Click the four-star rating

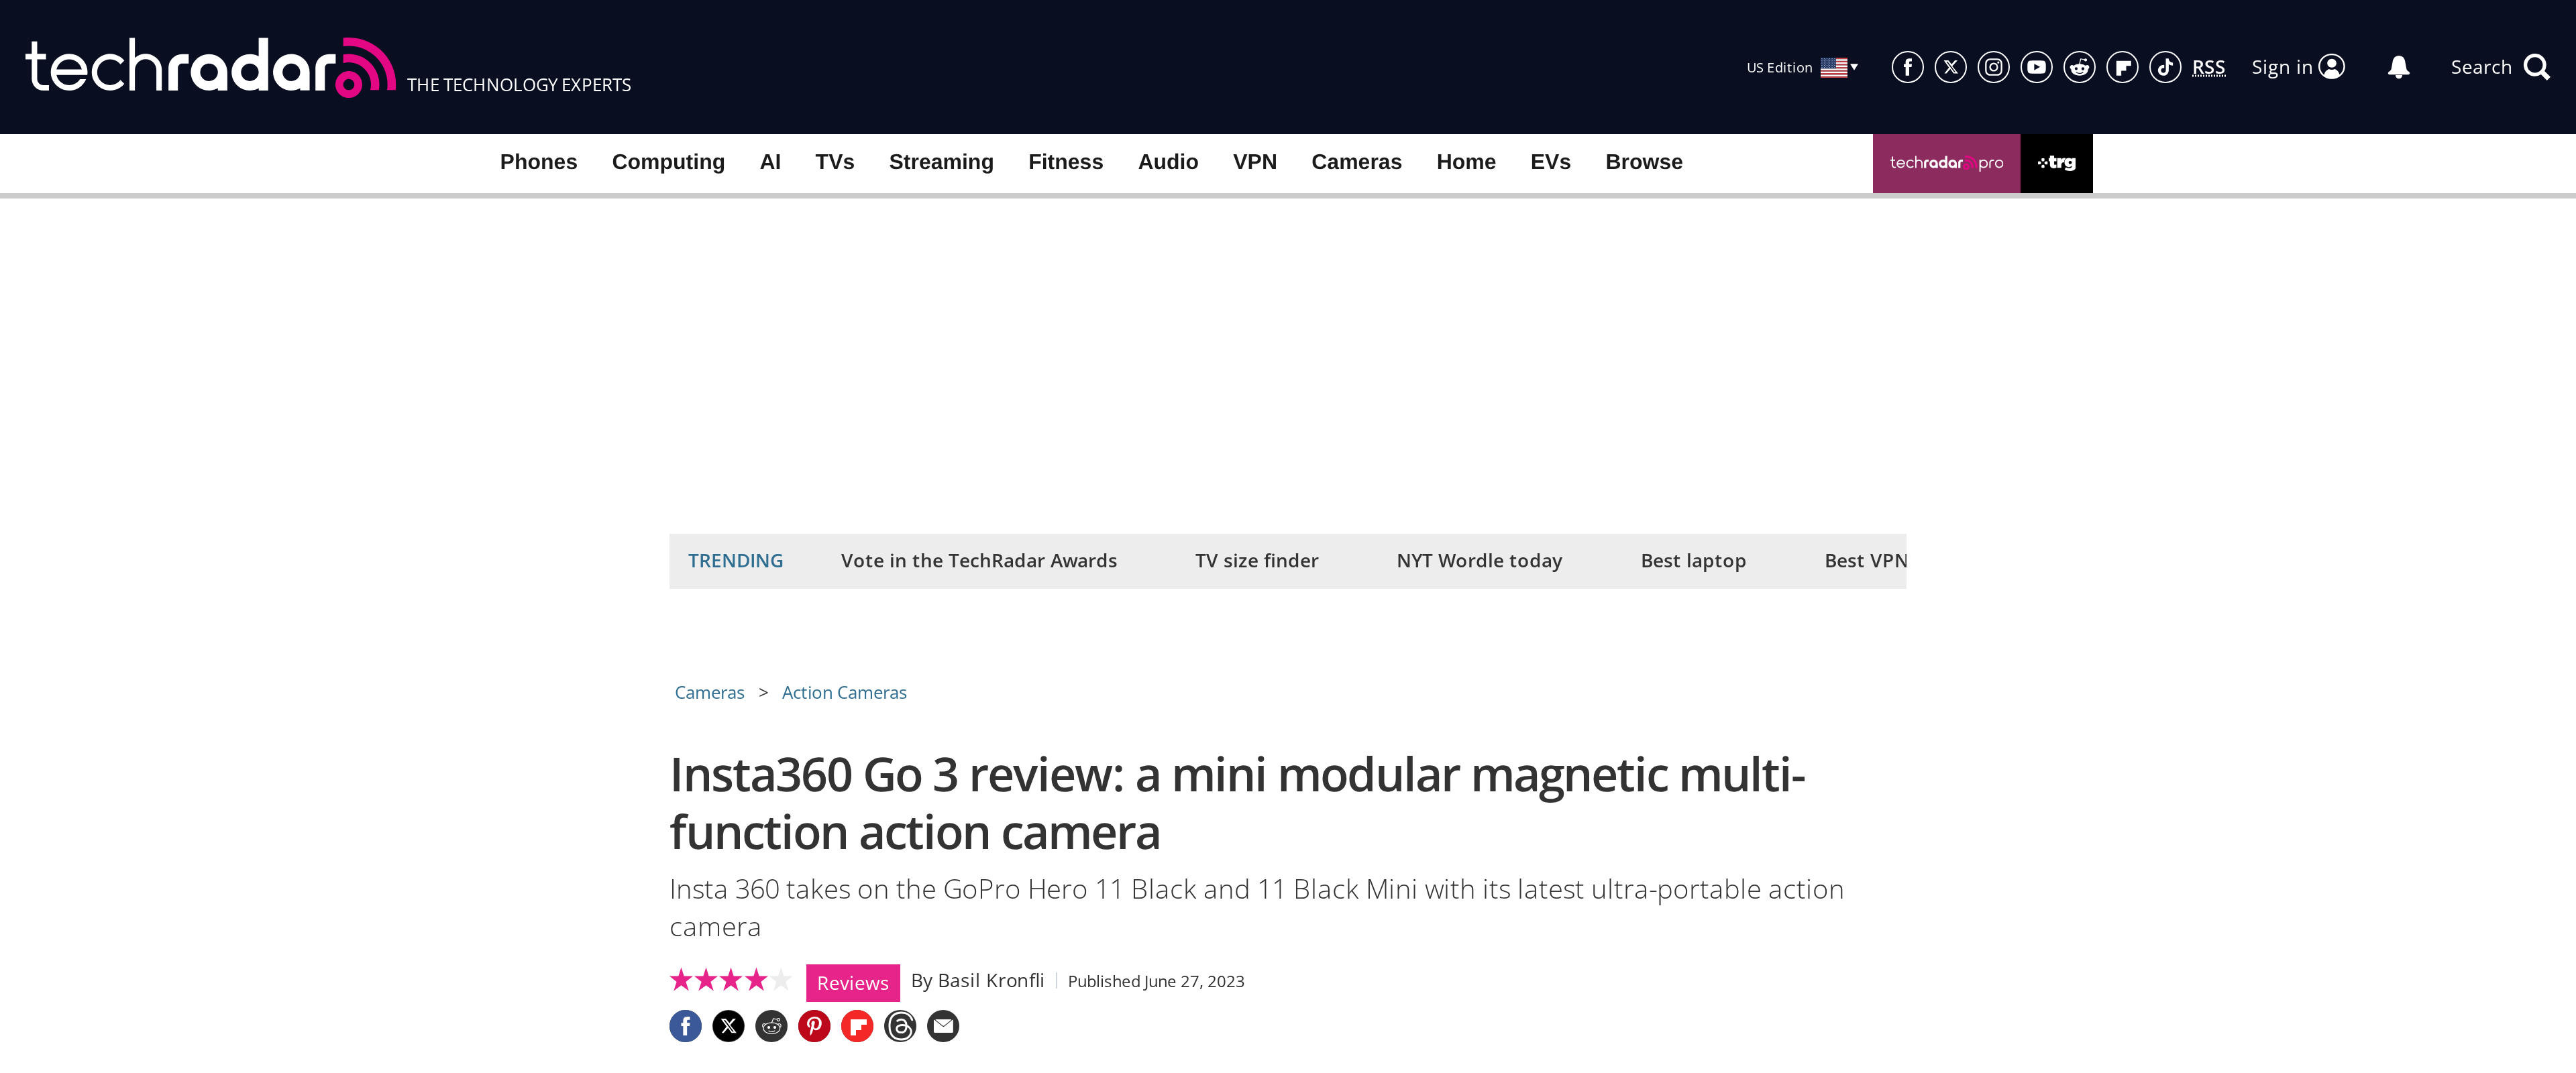[730, 980]
